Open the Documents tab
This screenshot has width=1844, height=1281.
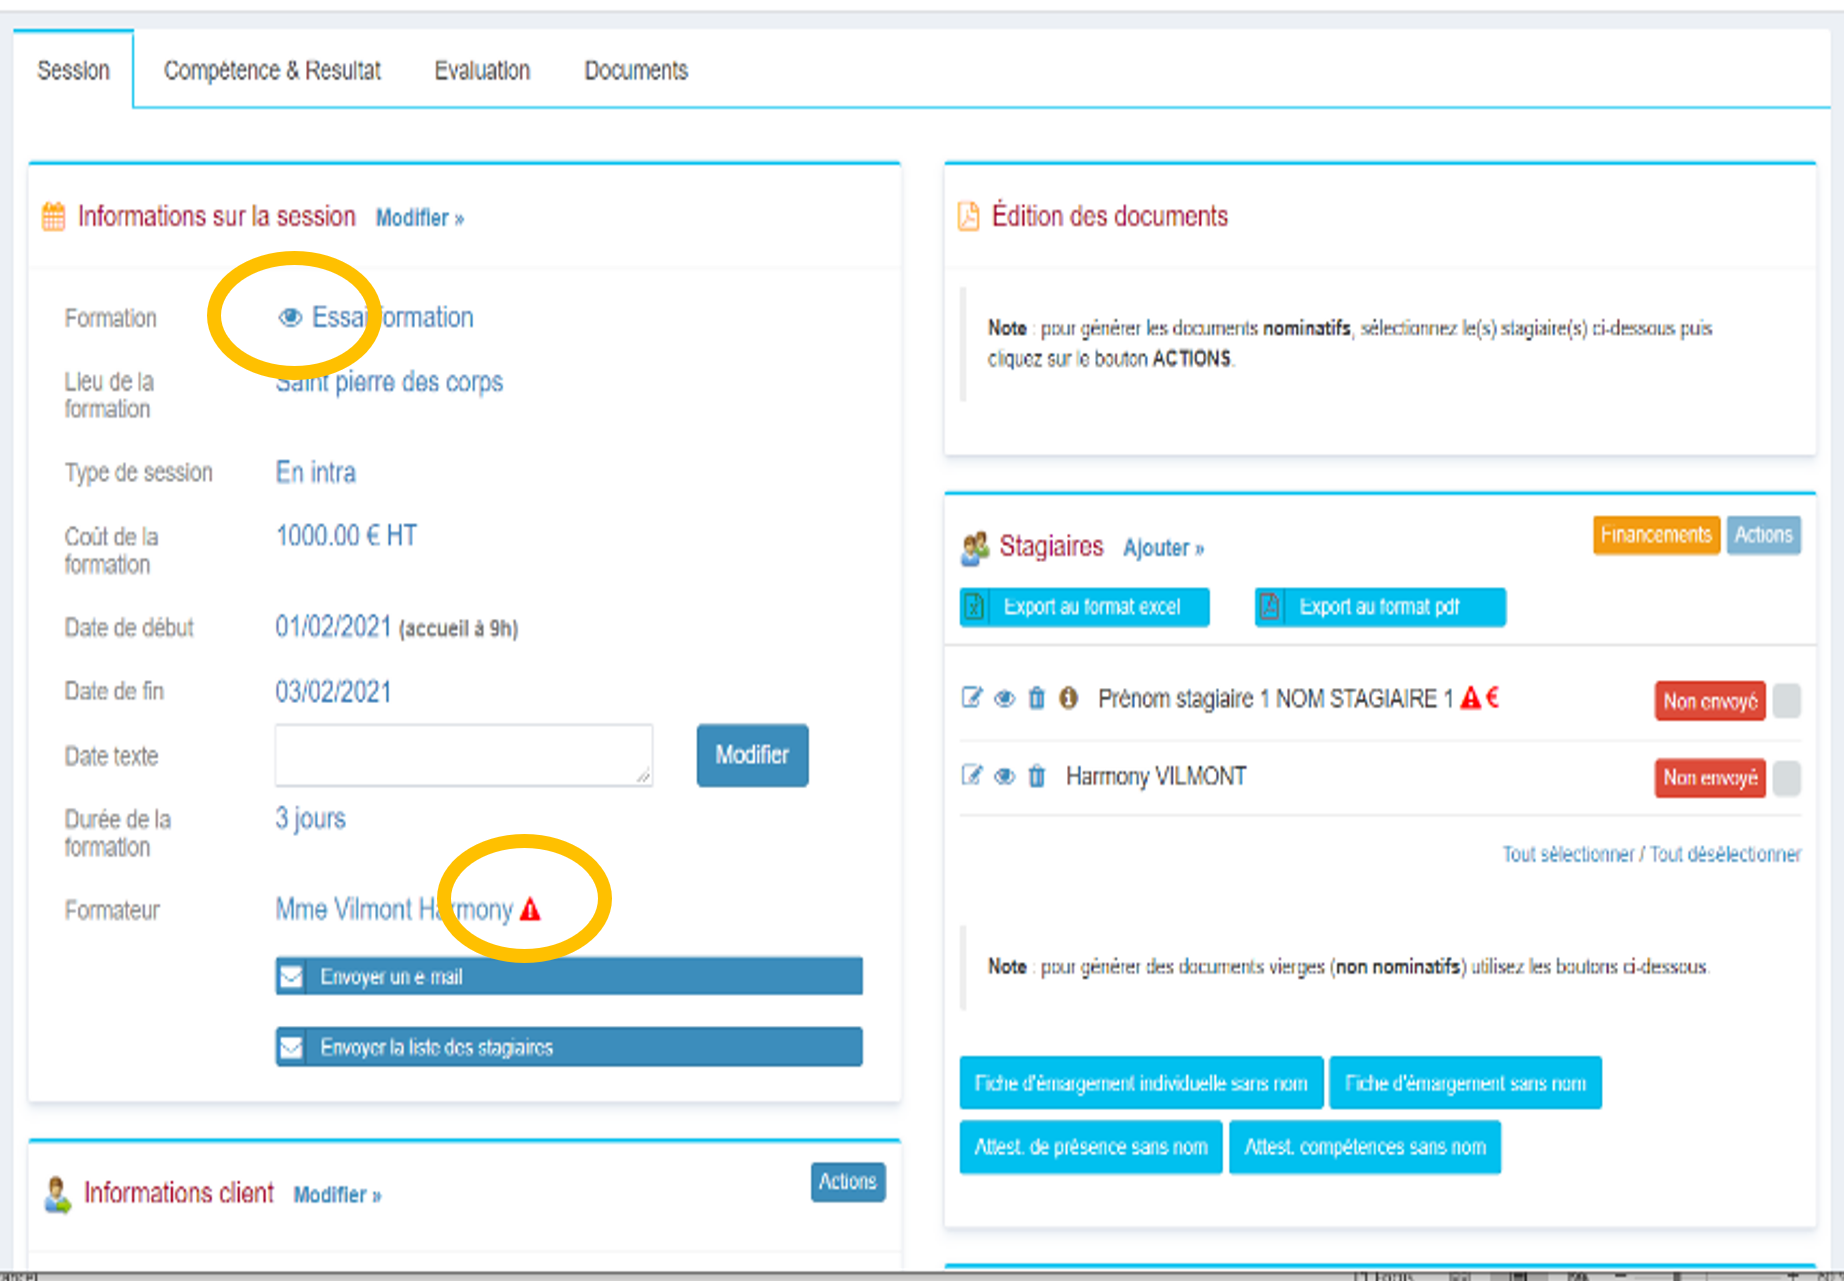coord(636,71)
